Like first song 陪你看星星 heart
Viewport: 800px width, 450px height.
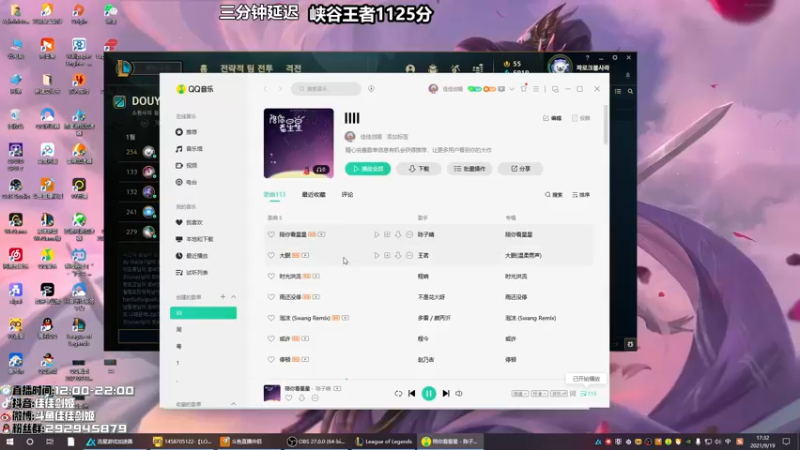click(x=271, y=235)
